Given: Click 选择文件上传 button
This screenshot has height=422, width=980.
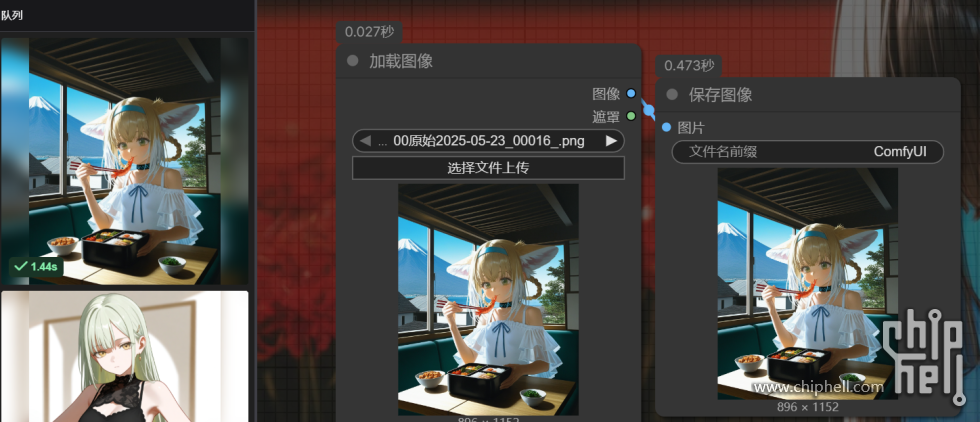Looking at the screenshot, I should click(488, 168).
